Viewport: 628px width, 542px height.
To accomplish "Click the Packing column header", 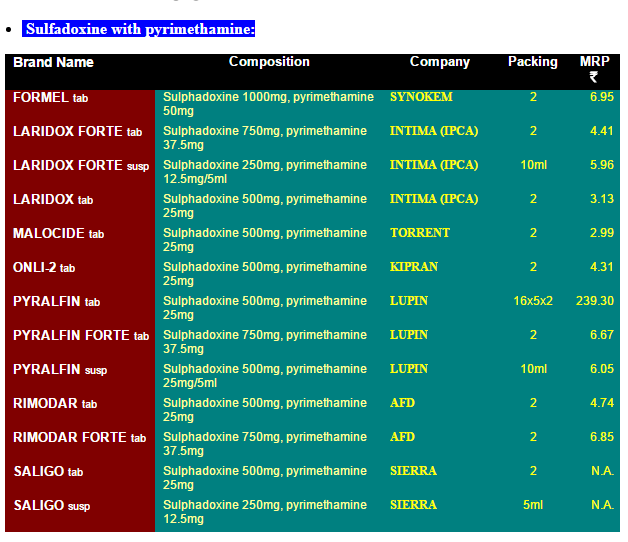I will (532, 62).
